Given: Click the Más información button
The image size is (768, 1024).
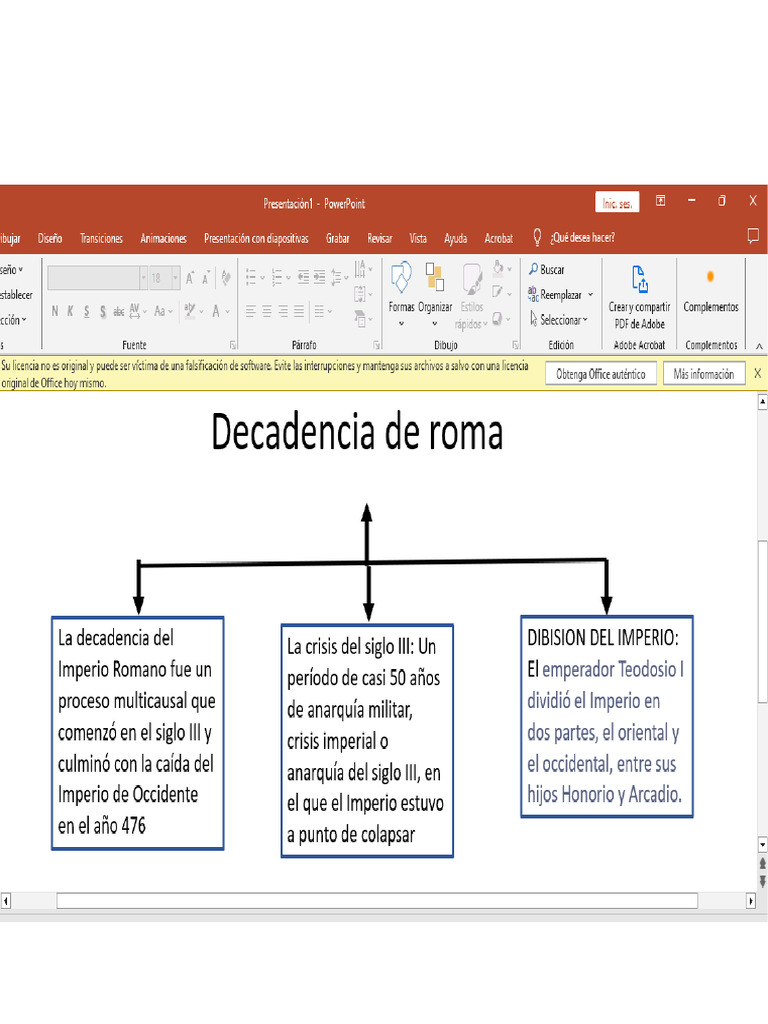Looking at the screenshot, I should pyautogui.click(x=704, y=374).
